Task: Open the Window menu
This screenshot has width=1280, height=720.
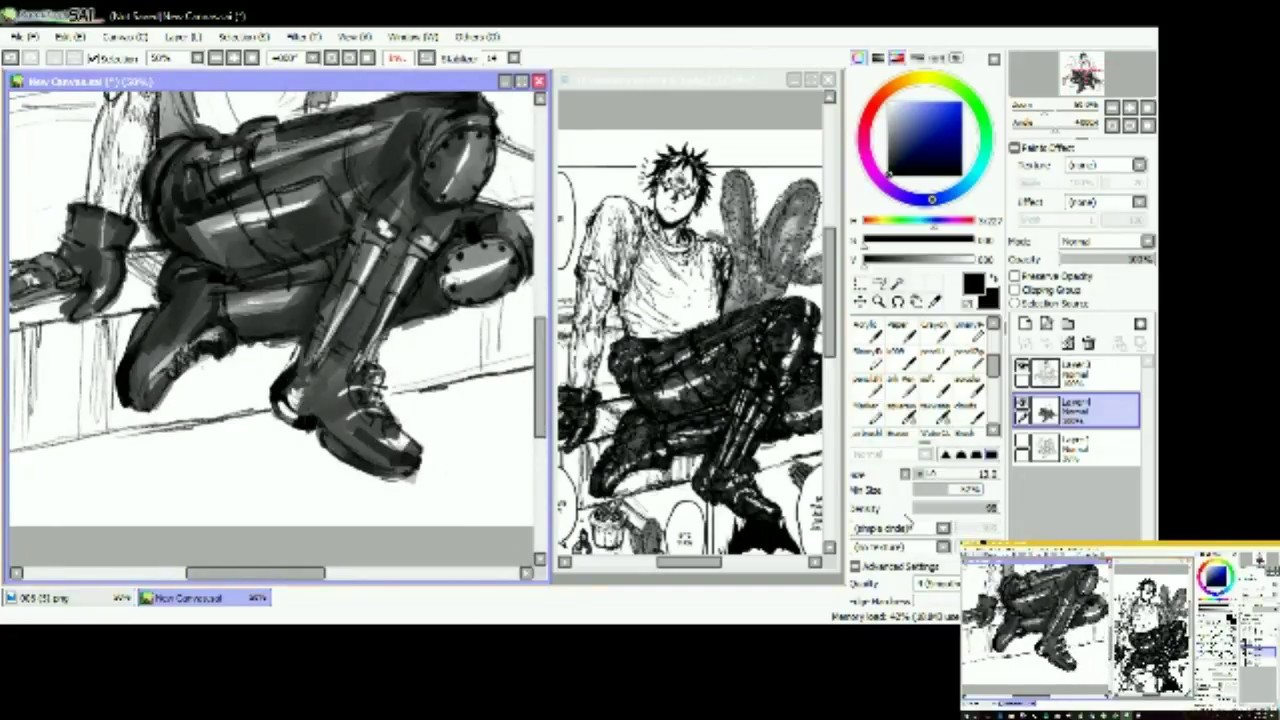Action: pos(411,37)
